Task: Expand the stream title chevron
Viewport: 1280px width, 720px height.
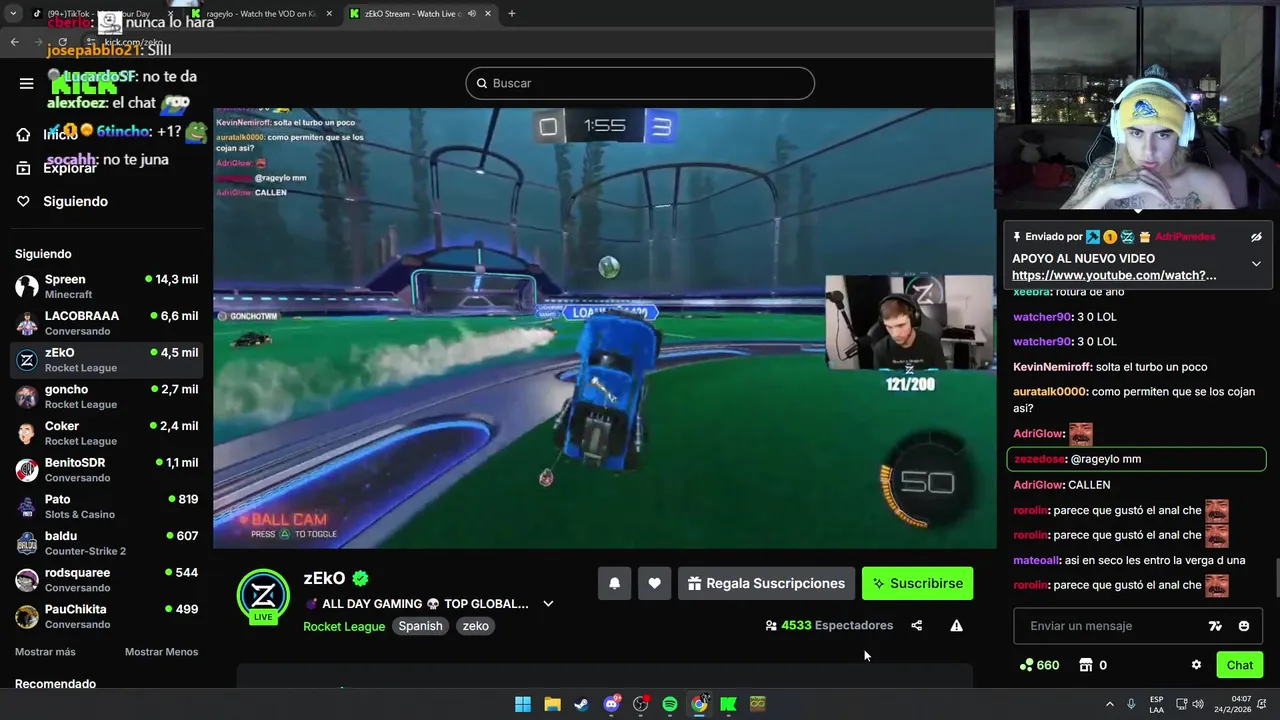Action: point(548,604)
